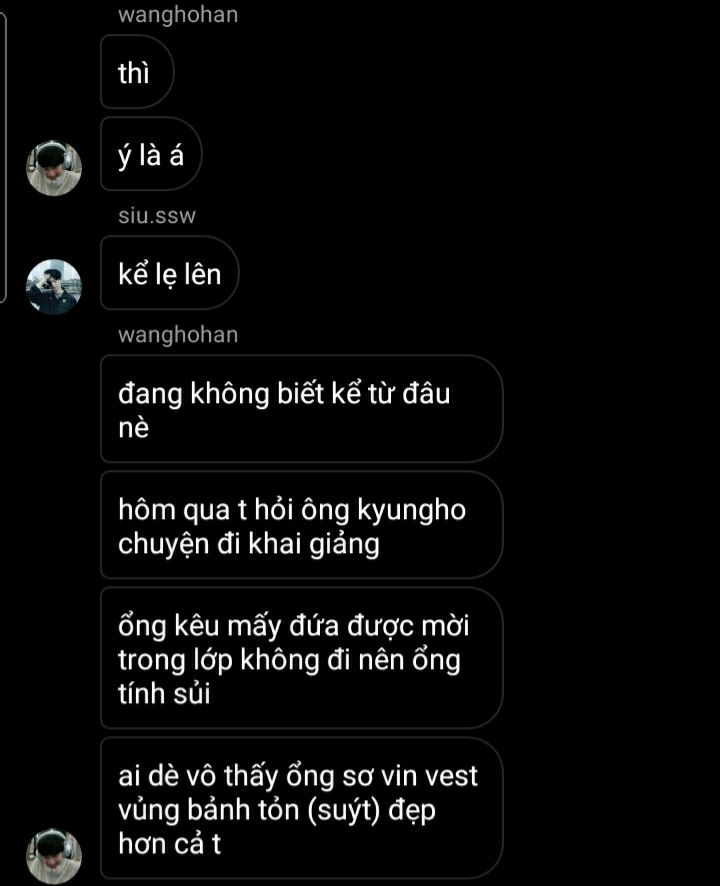This screenshot has height=886, width=720.
Task: Tap wanghohan's name above "đang không biết"
Action: click(x=178, y=335)
